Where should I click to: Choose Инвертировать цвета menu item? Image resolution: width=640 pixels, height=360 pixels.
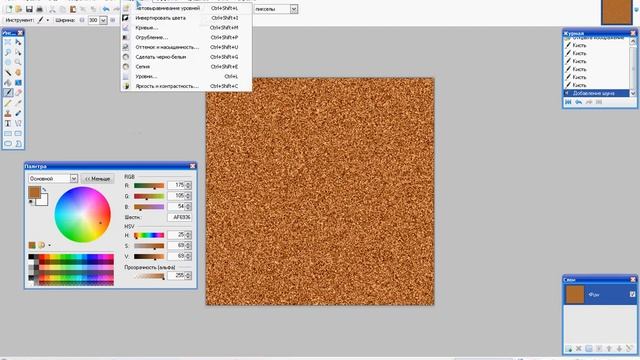[x=186, y=18]
